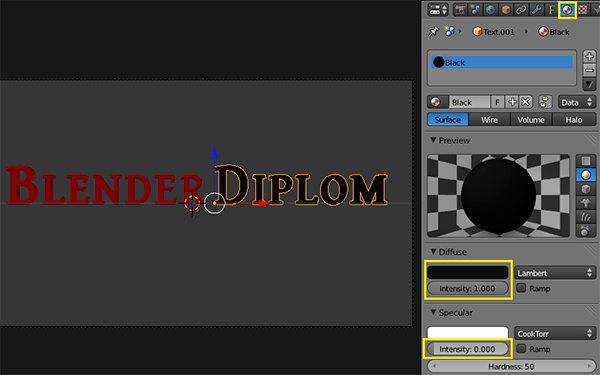Switch to Volume material type
The image size is (600, 375).
click(x=531, y=120)
